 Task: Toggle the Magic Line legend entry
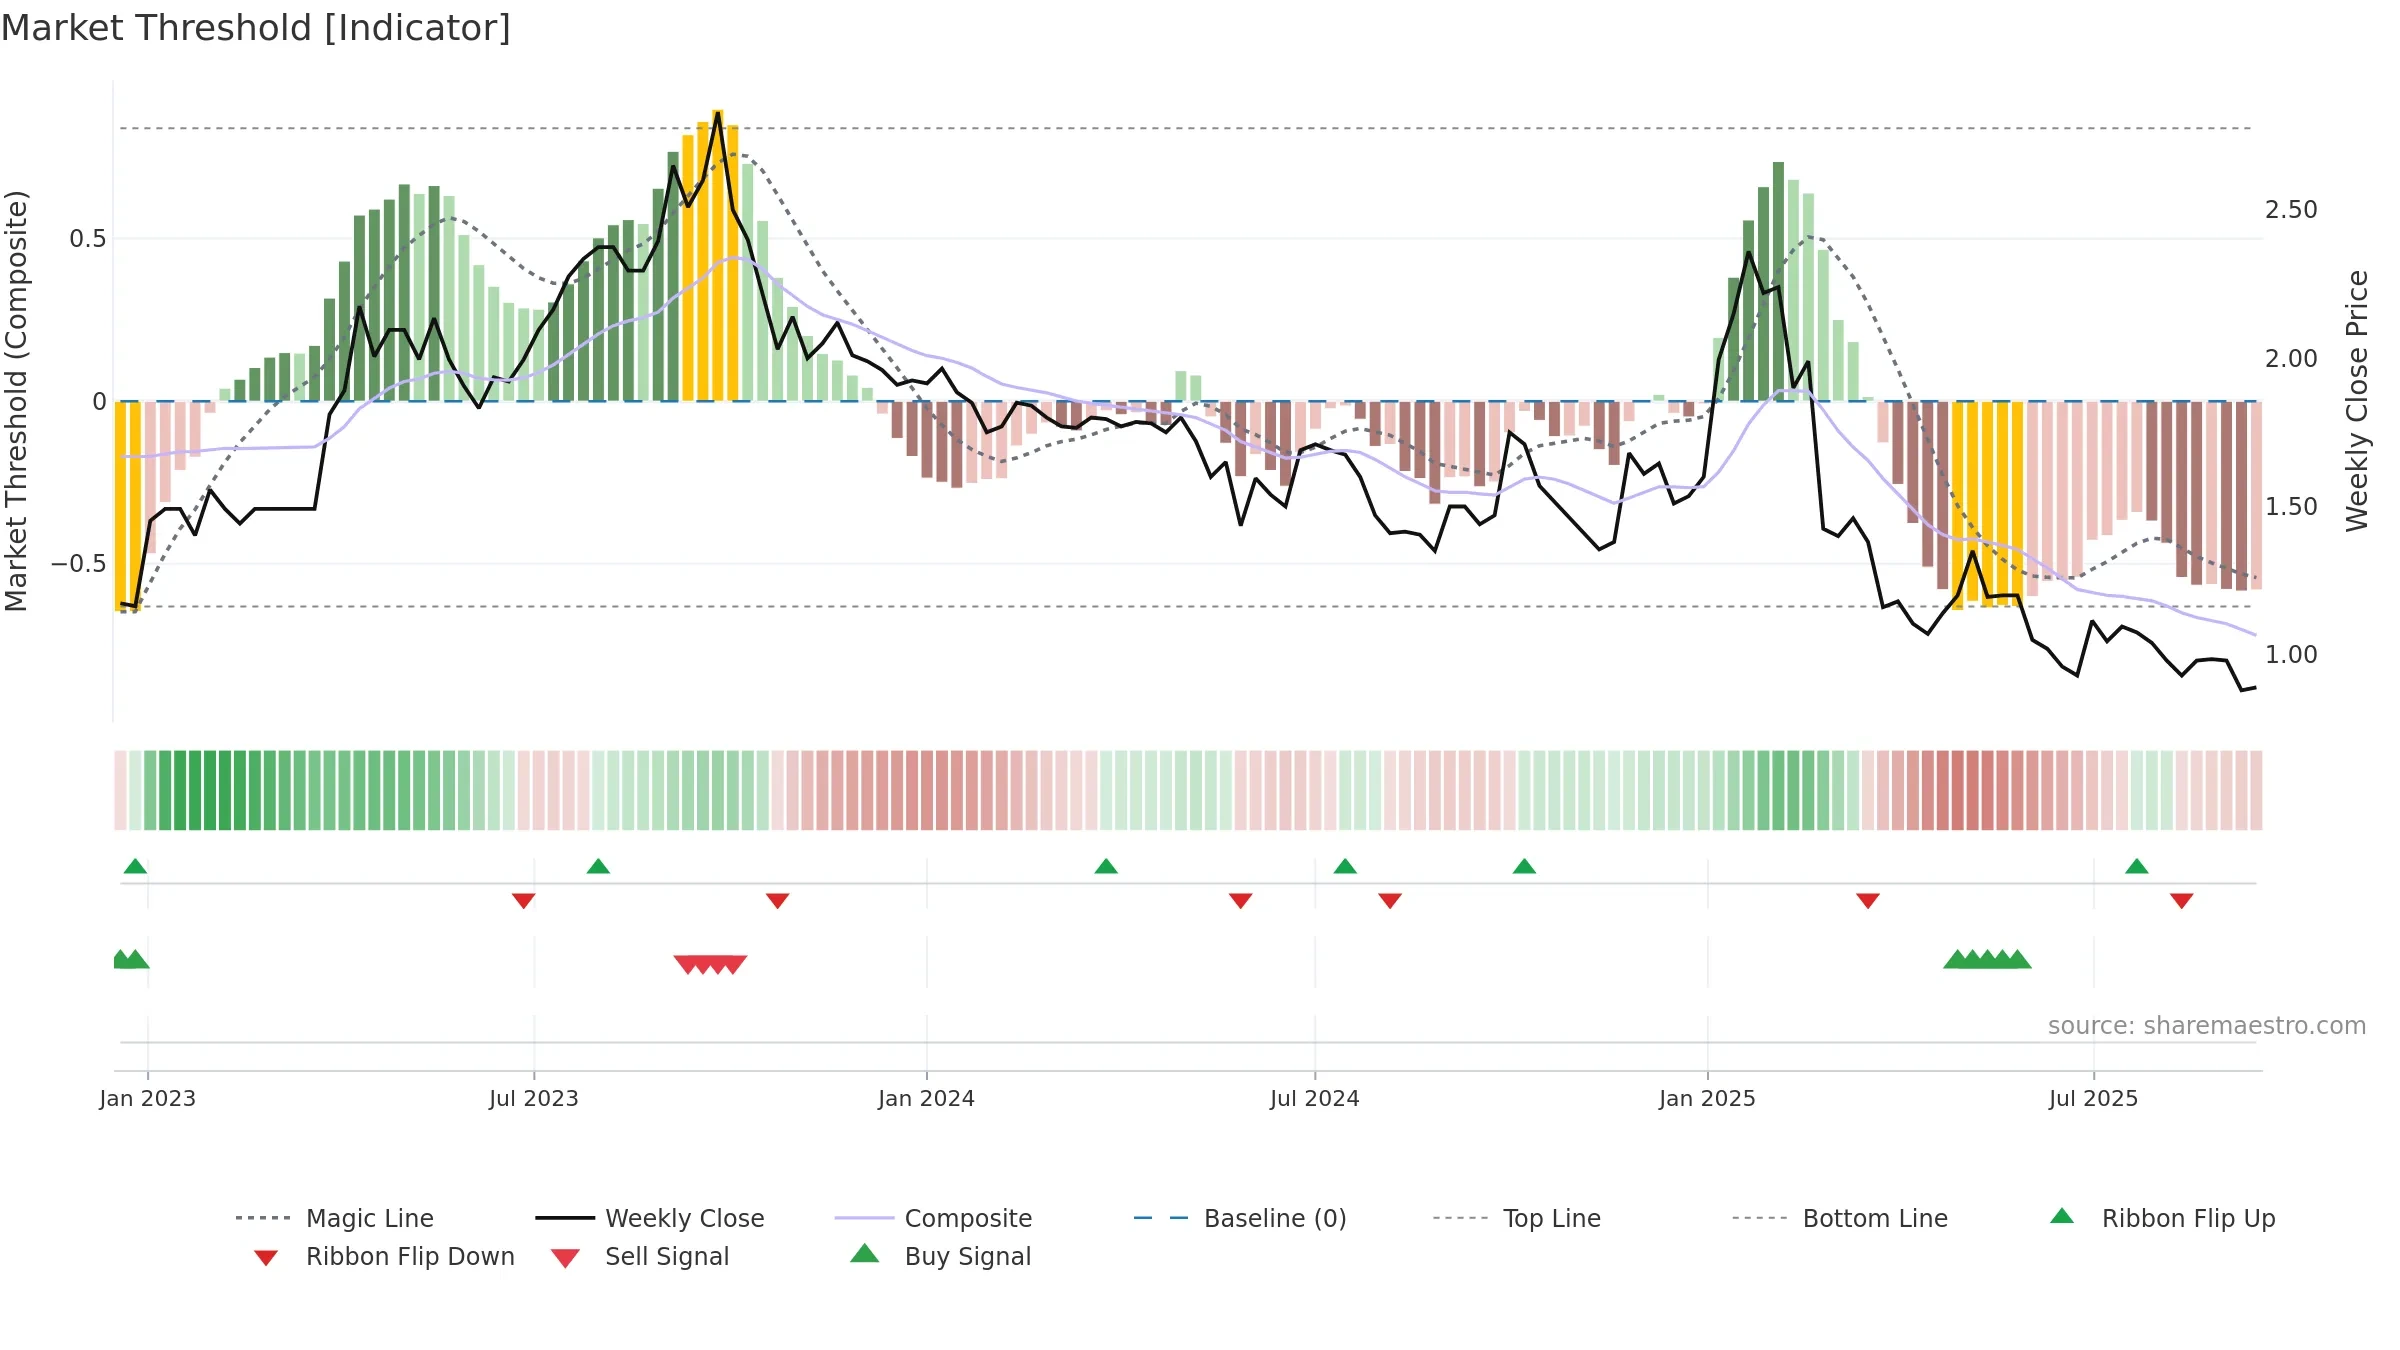point(335,1218)
